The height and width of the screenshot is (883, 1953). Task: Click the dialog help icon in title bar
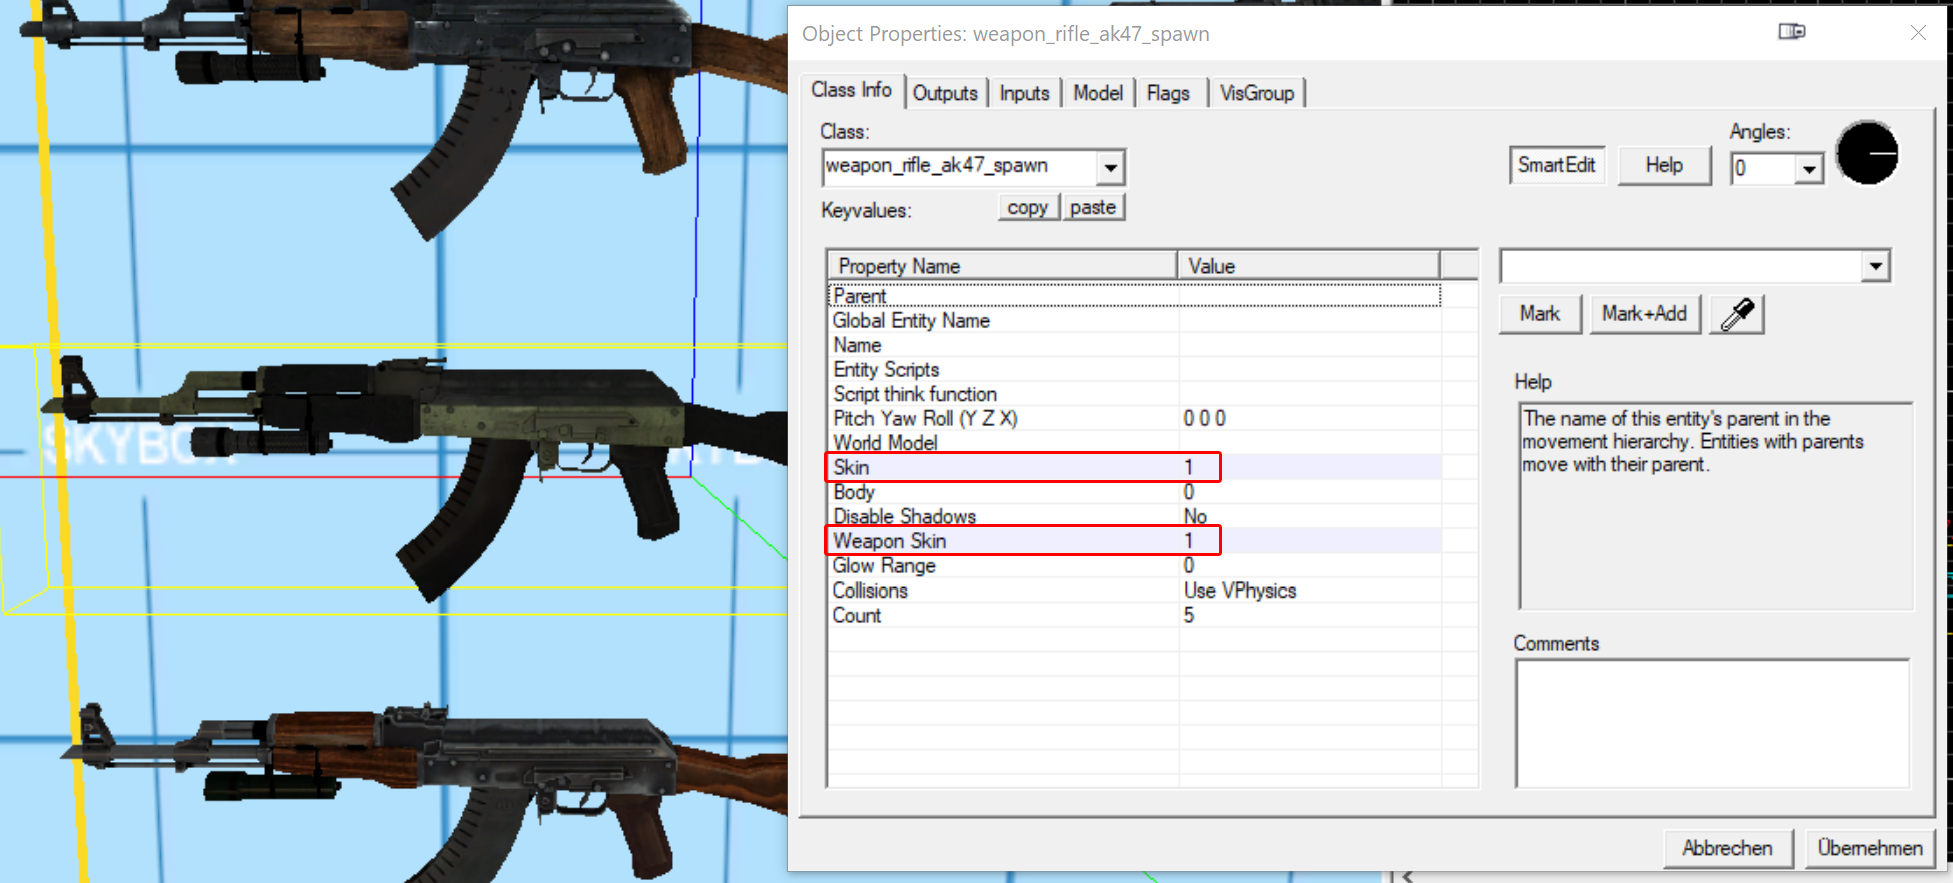(x=1791, y=32)
